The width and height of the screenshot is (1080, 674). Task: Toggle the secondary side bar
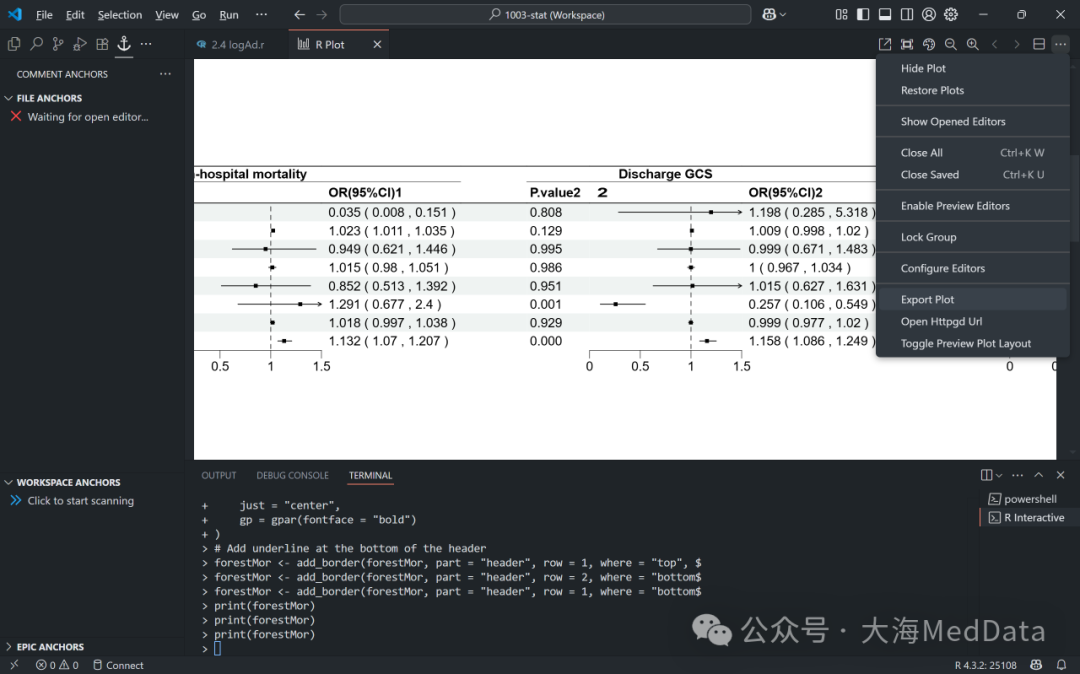[907, 14]
